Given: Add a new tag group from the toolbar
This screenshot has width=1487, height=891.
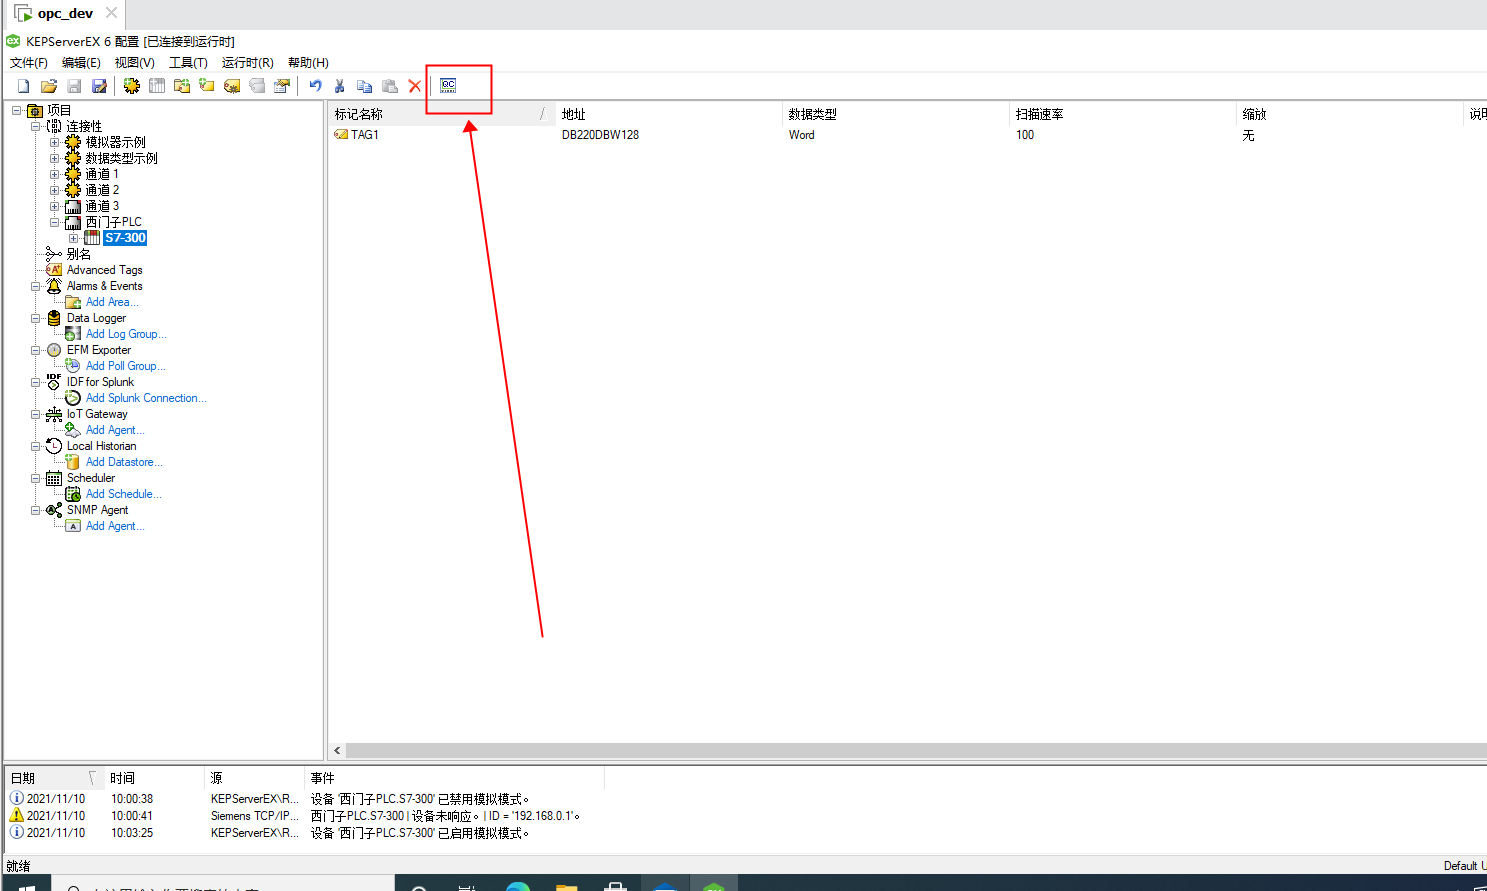Looking at the screenshot, I should (181, 85).
